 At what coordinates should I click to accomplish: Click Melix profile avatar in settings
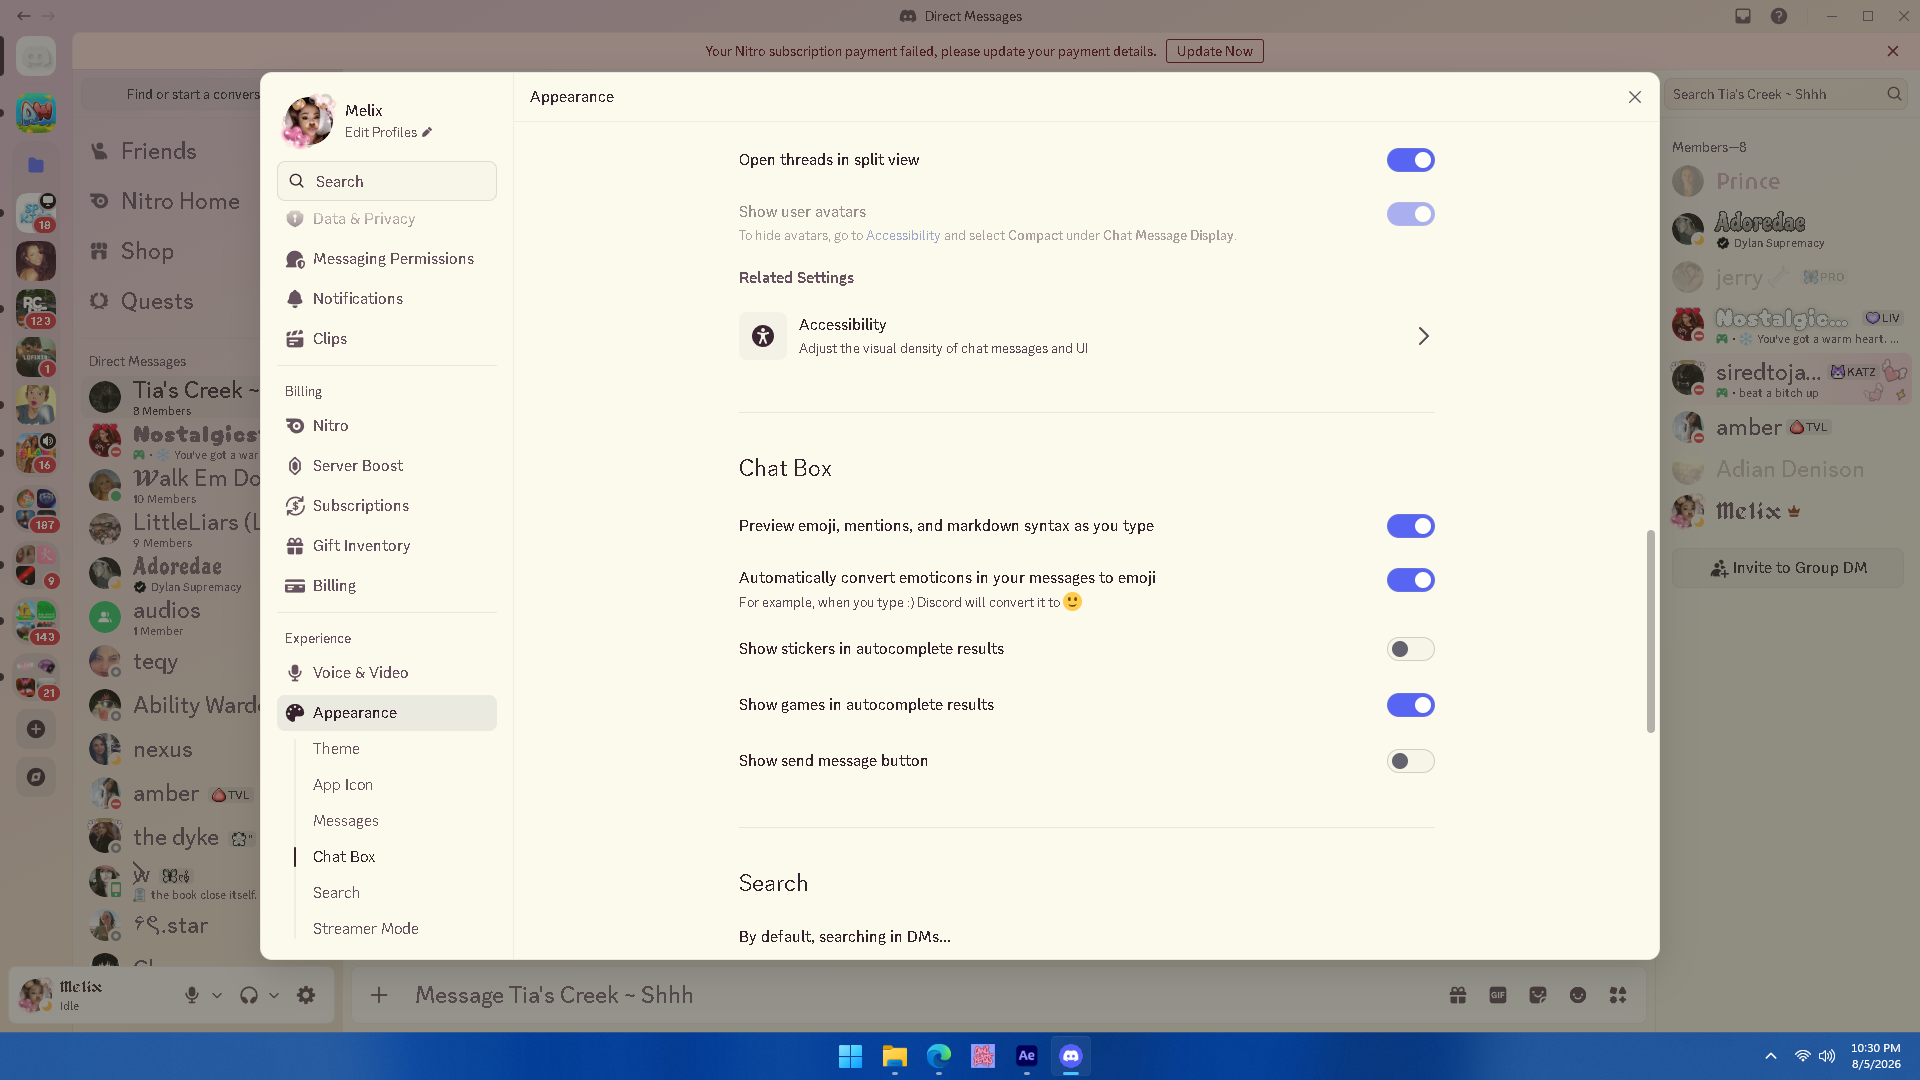(x=308, y=121)
